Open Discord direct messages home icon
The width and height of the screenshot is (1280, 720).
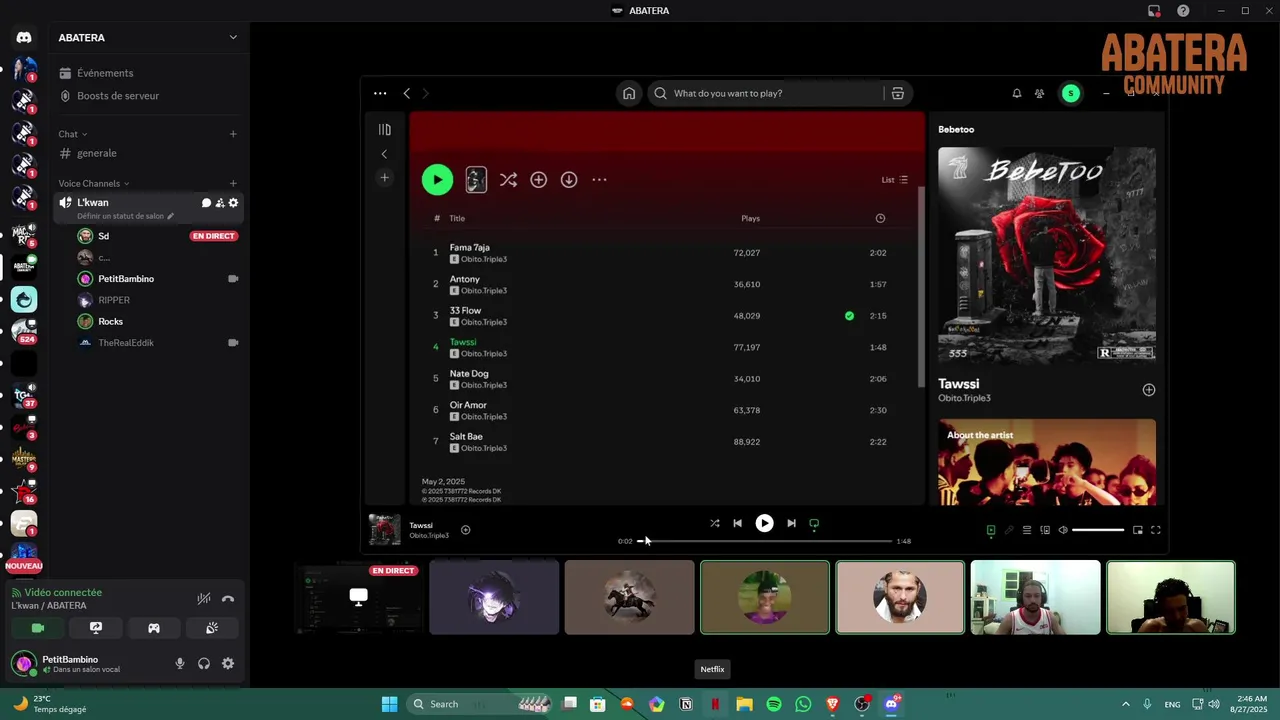click(24, 38)
